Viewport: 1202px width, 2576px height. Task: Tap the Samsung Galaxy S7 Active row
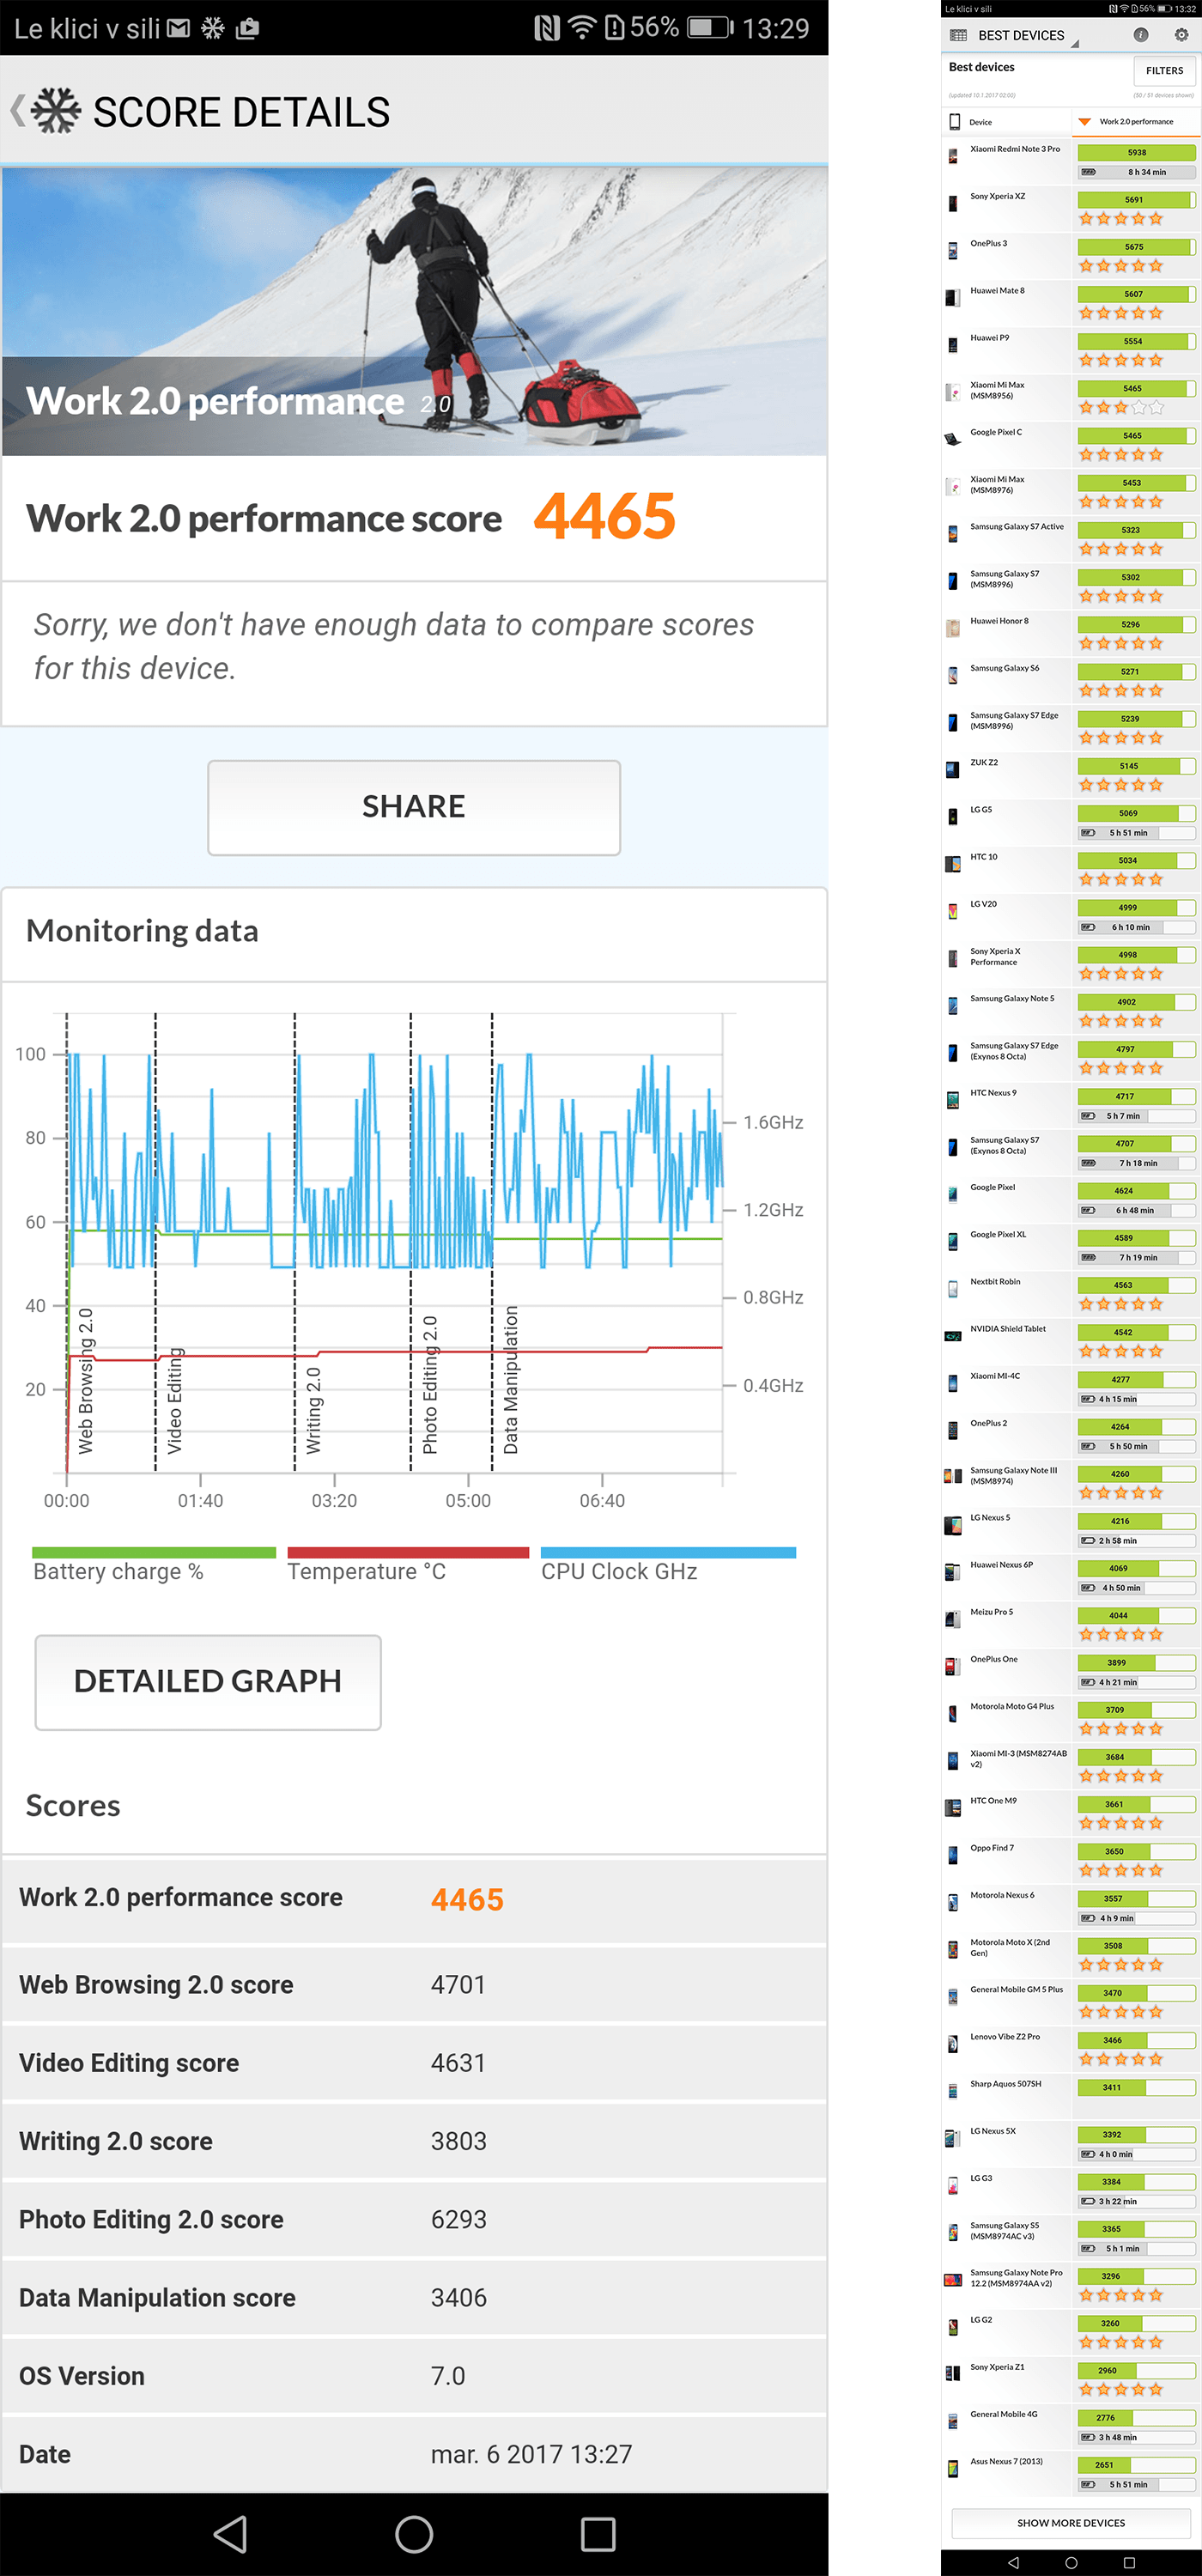[x=1070, y=538]
